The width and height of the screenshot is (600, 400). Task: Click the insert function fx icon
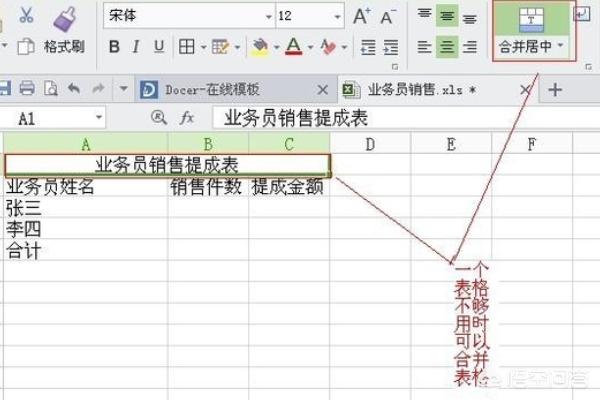click(x=187, y=118)
